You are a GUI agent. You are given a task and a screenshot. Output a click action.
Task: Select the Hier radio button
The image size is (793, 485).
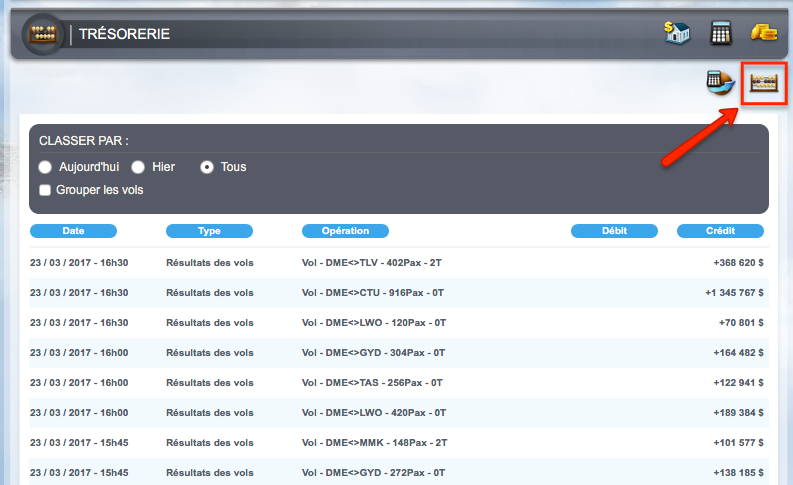pos(138,167)
